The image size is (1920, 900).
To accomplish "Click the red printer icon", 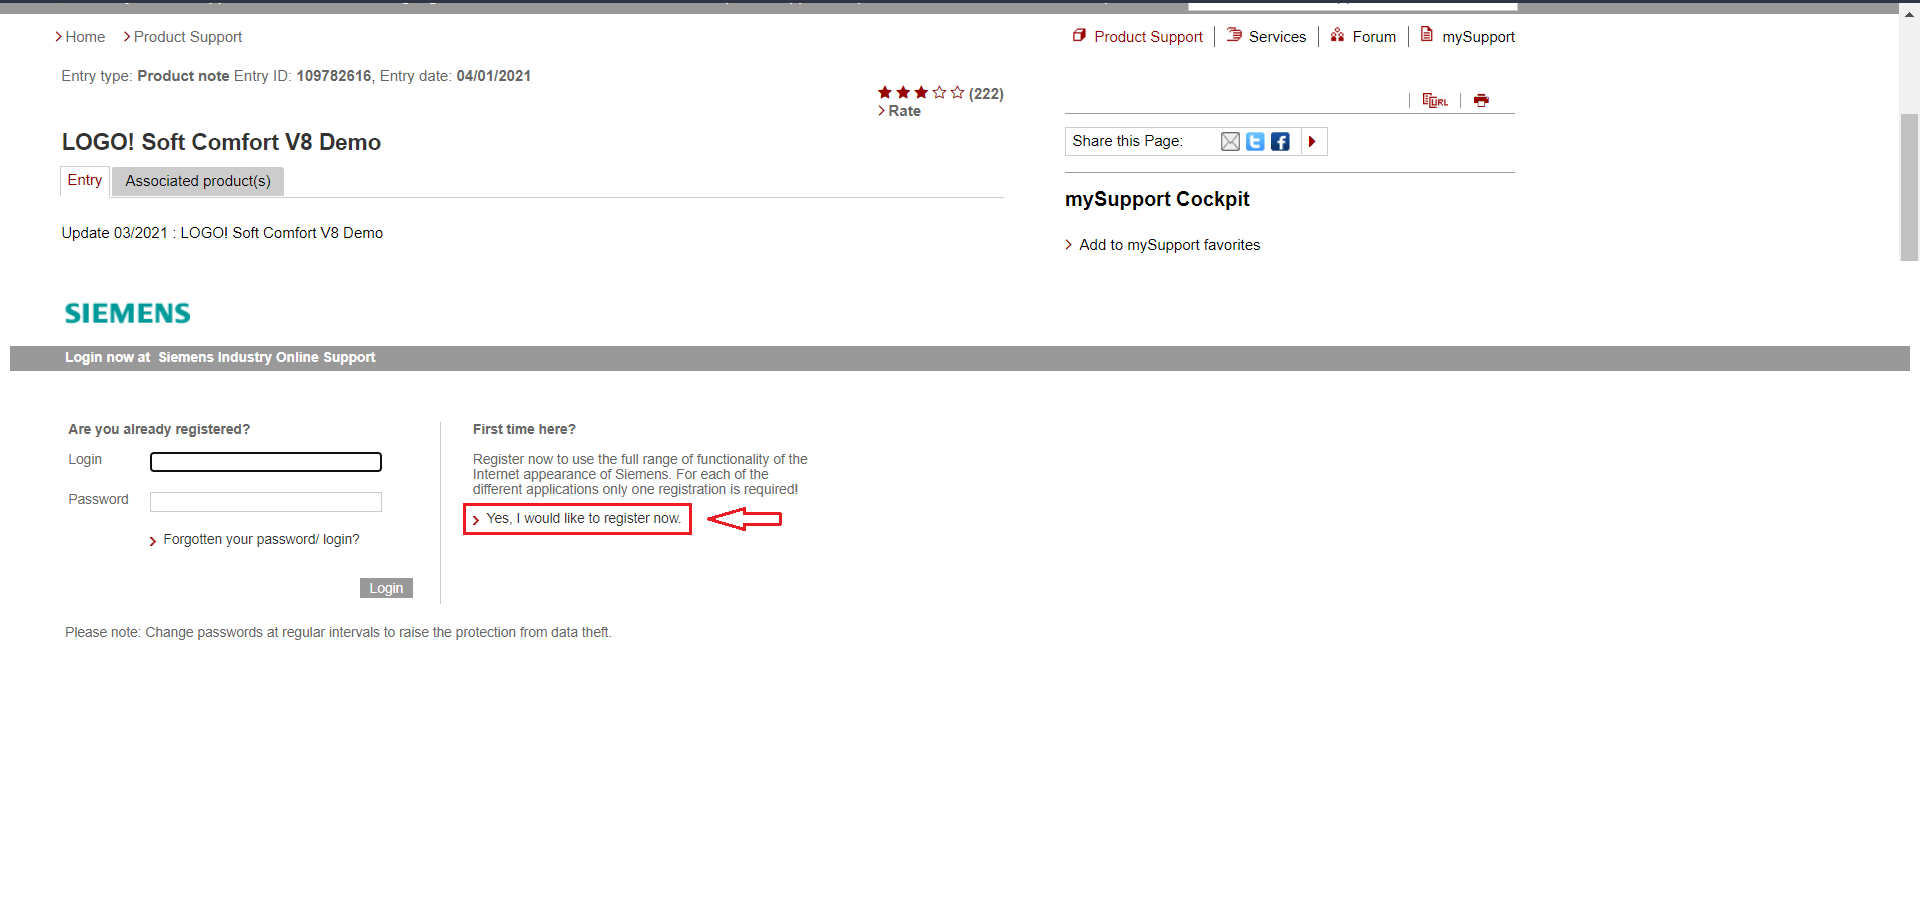I will point(1481,100).
